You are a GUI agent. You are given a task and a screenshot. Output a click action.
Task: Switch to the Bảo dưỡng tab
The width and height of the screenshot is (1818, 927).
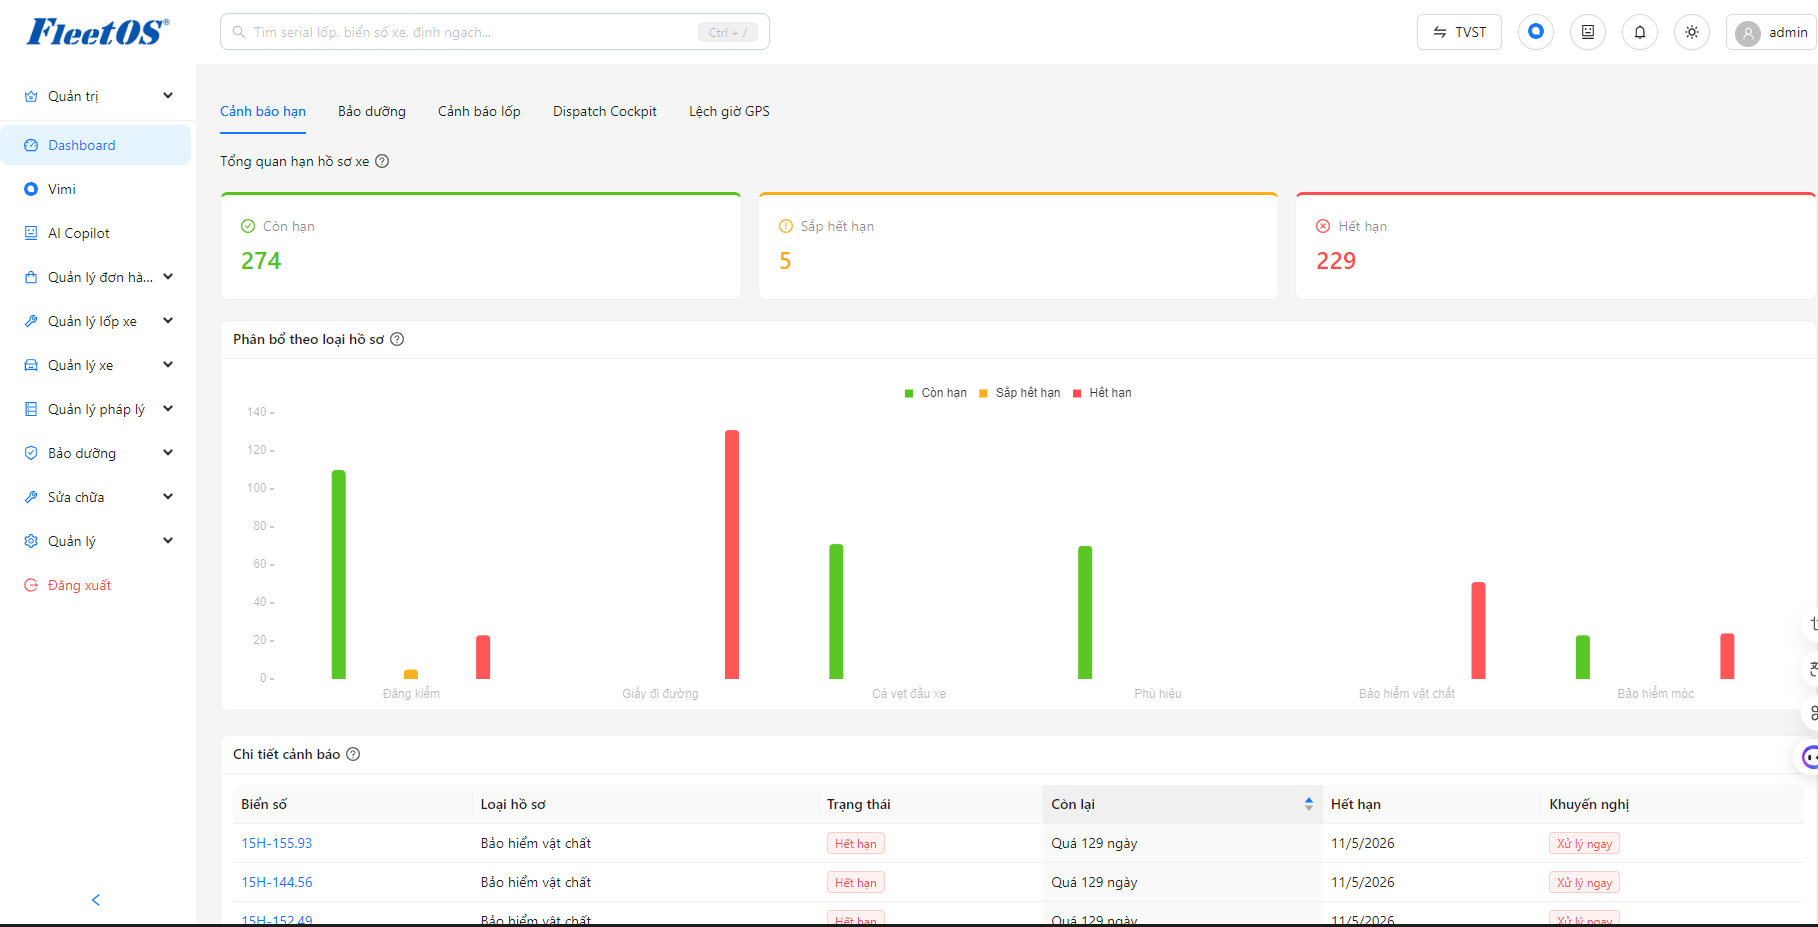(372, 111)
